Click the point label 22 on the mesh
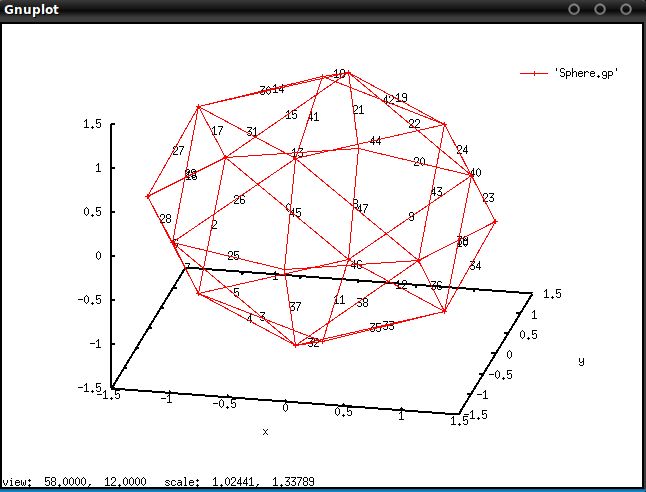Viewport: 646px width, 492px height. point(414,124)
